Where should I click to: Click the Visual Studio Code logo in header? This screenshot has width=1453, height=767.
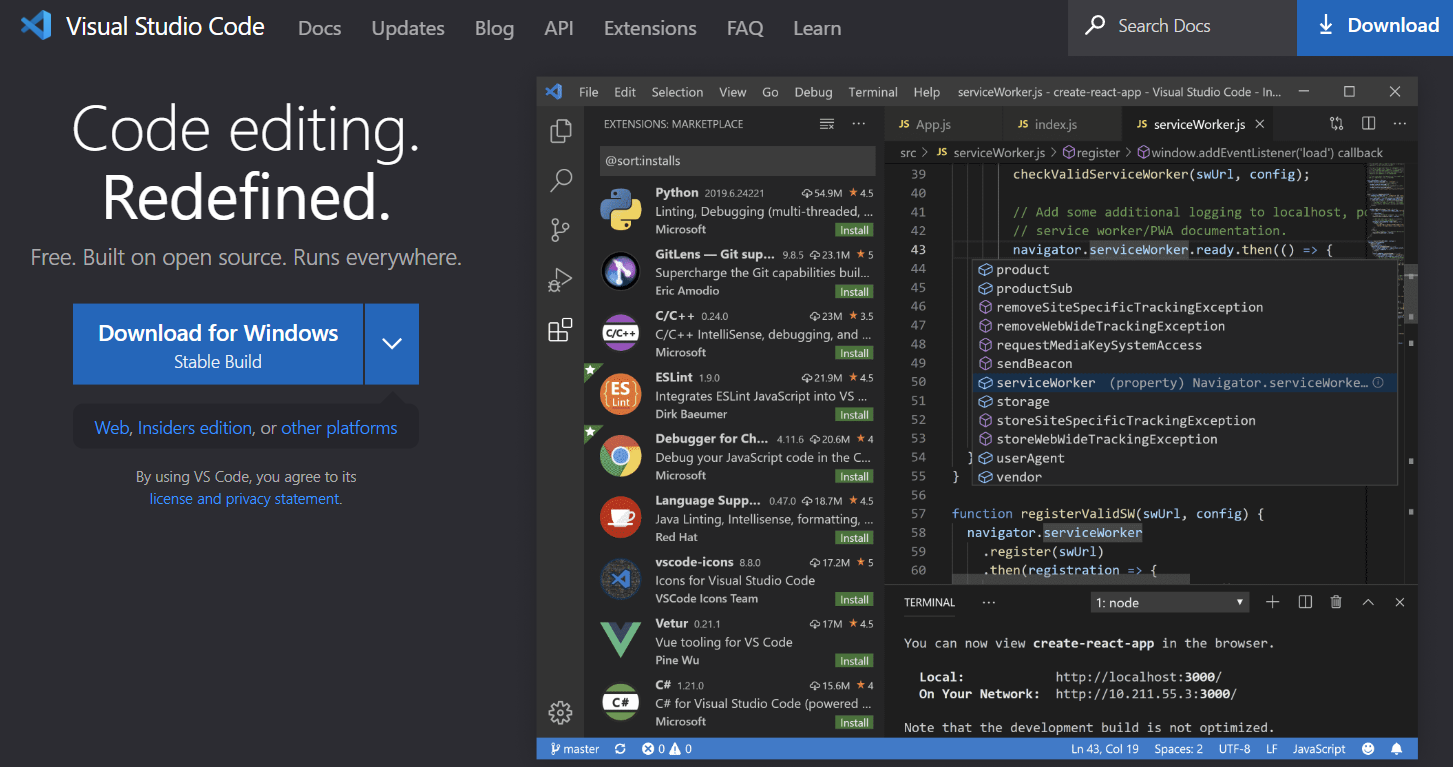[x=36, y=25]
